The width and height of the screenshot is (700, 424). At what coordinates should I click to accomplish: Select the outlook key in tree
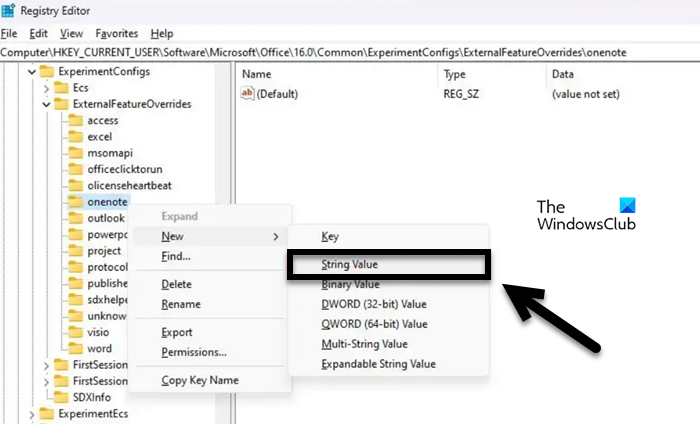click(x=106, y=218)
